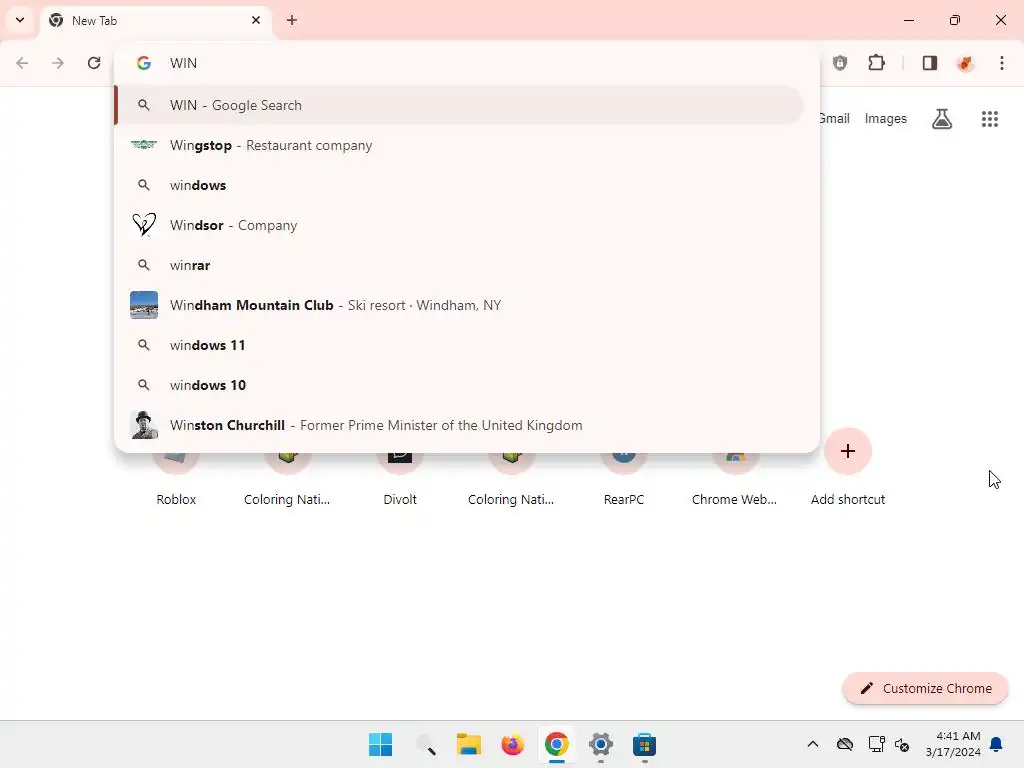Open File Explorer from taskbar
Viewport: 1024px width, 768px height.
pos(468,744)
